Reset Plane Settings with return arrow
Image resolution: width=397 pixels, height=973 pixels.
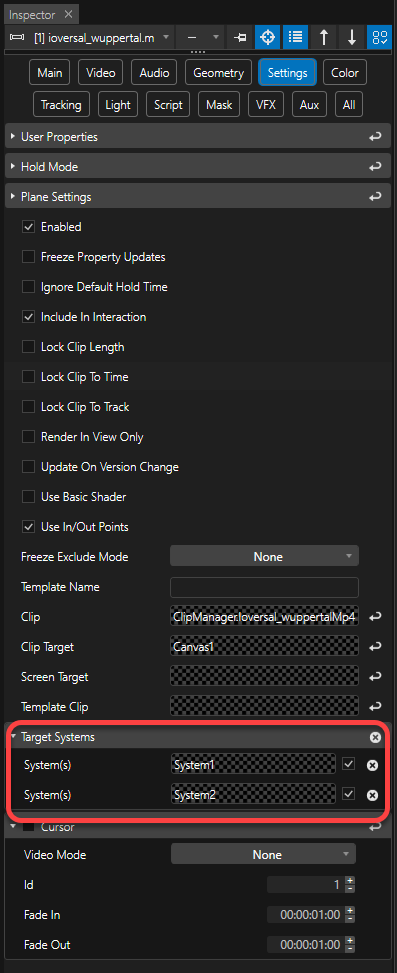coord(375,197)
